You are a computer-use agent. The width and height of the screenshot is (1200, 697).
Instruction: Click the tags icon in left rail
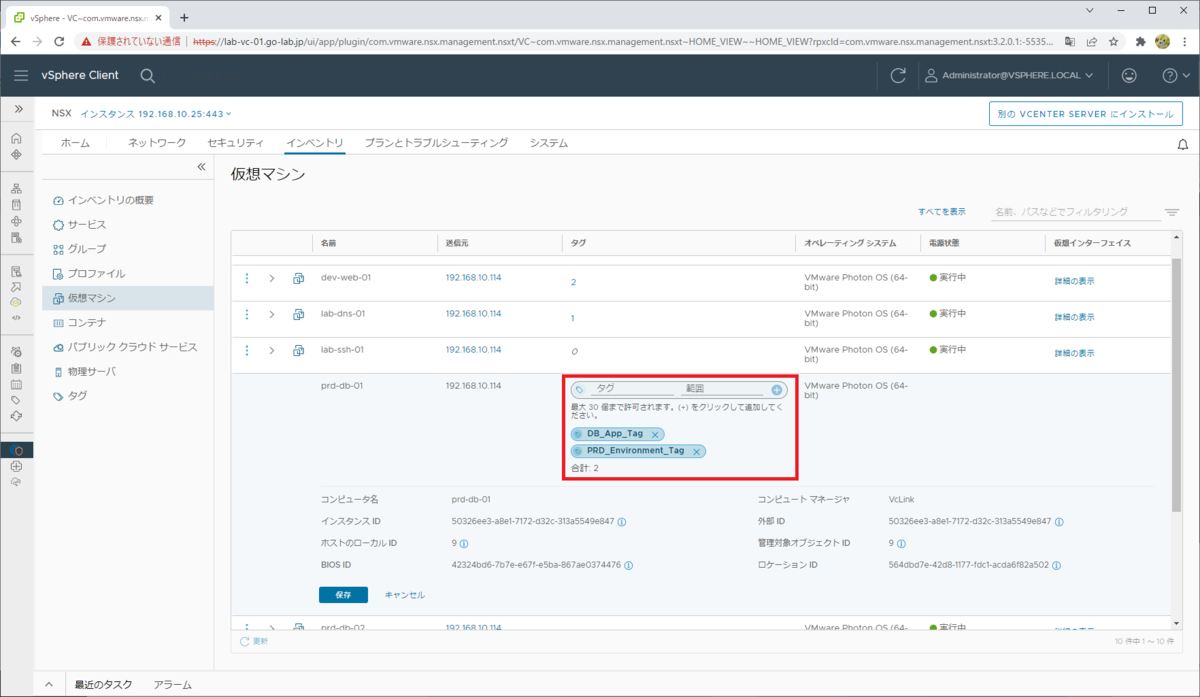[16, 400]
